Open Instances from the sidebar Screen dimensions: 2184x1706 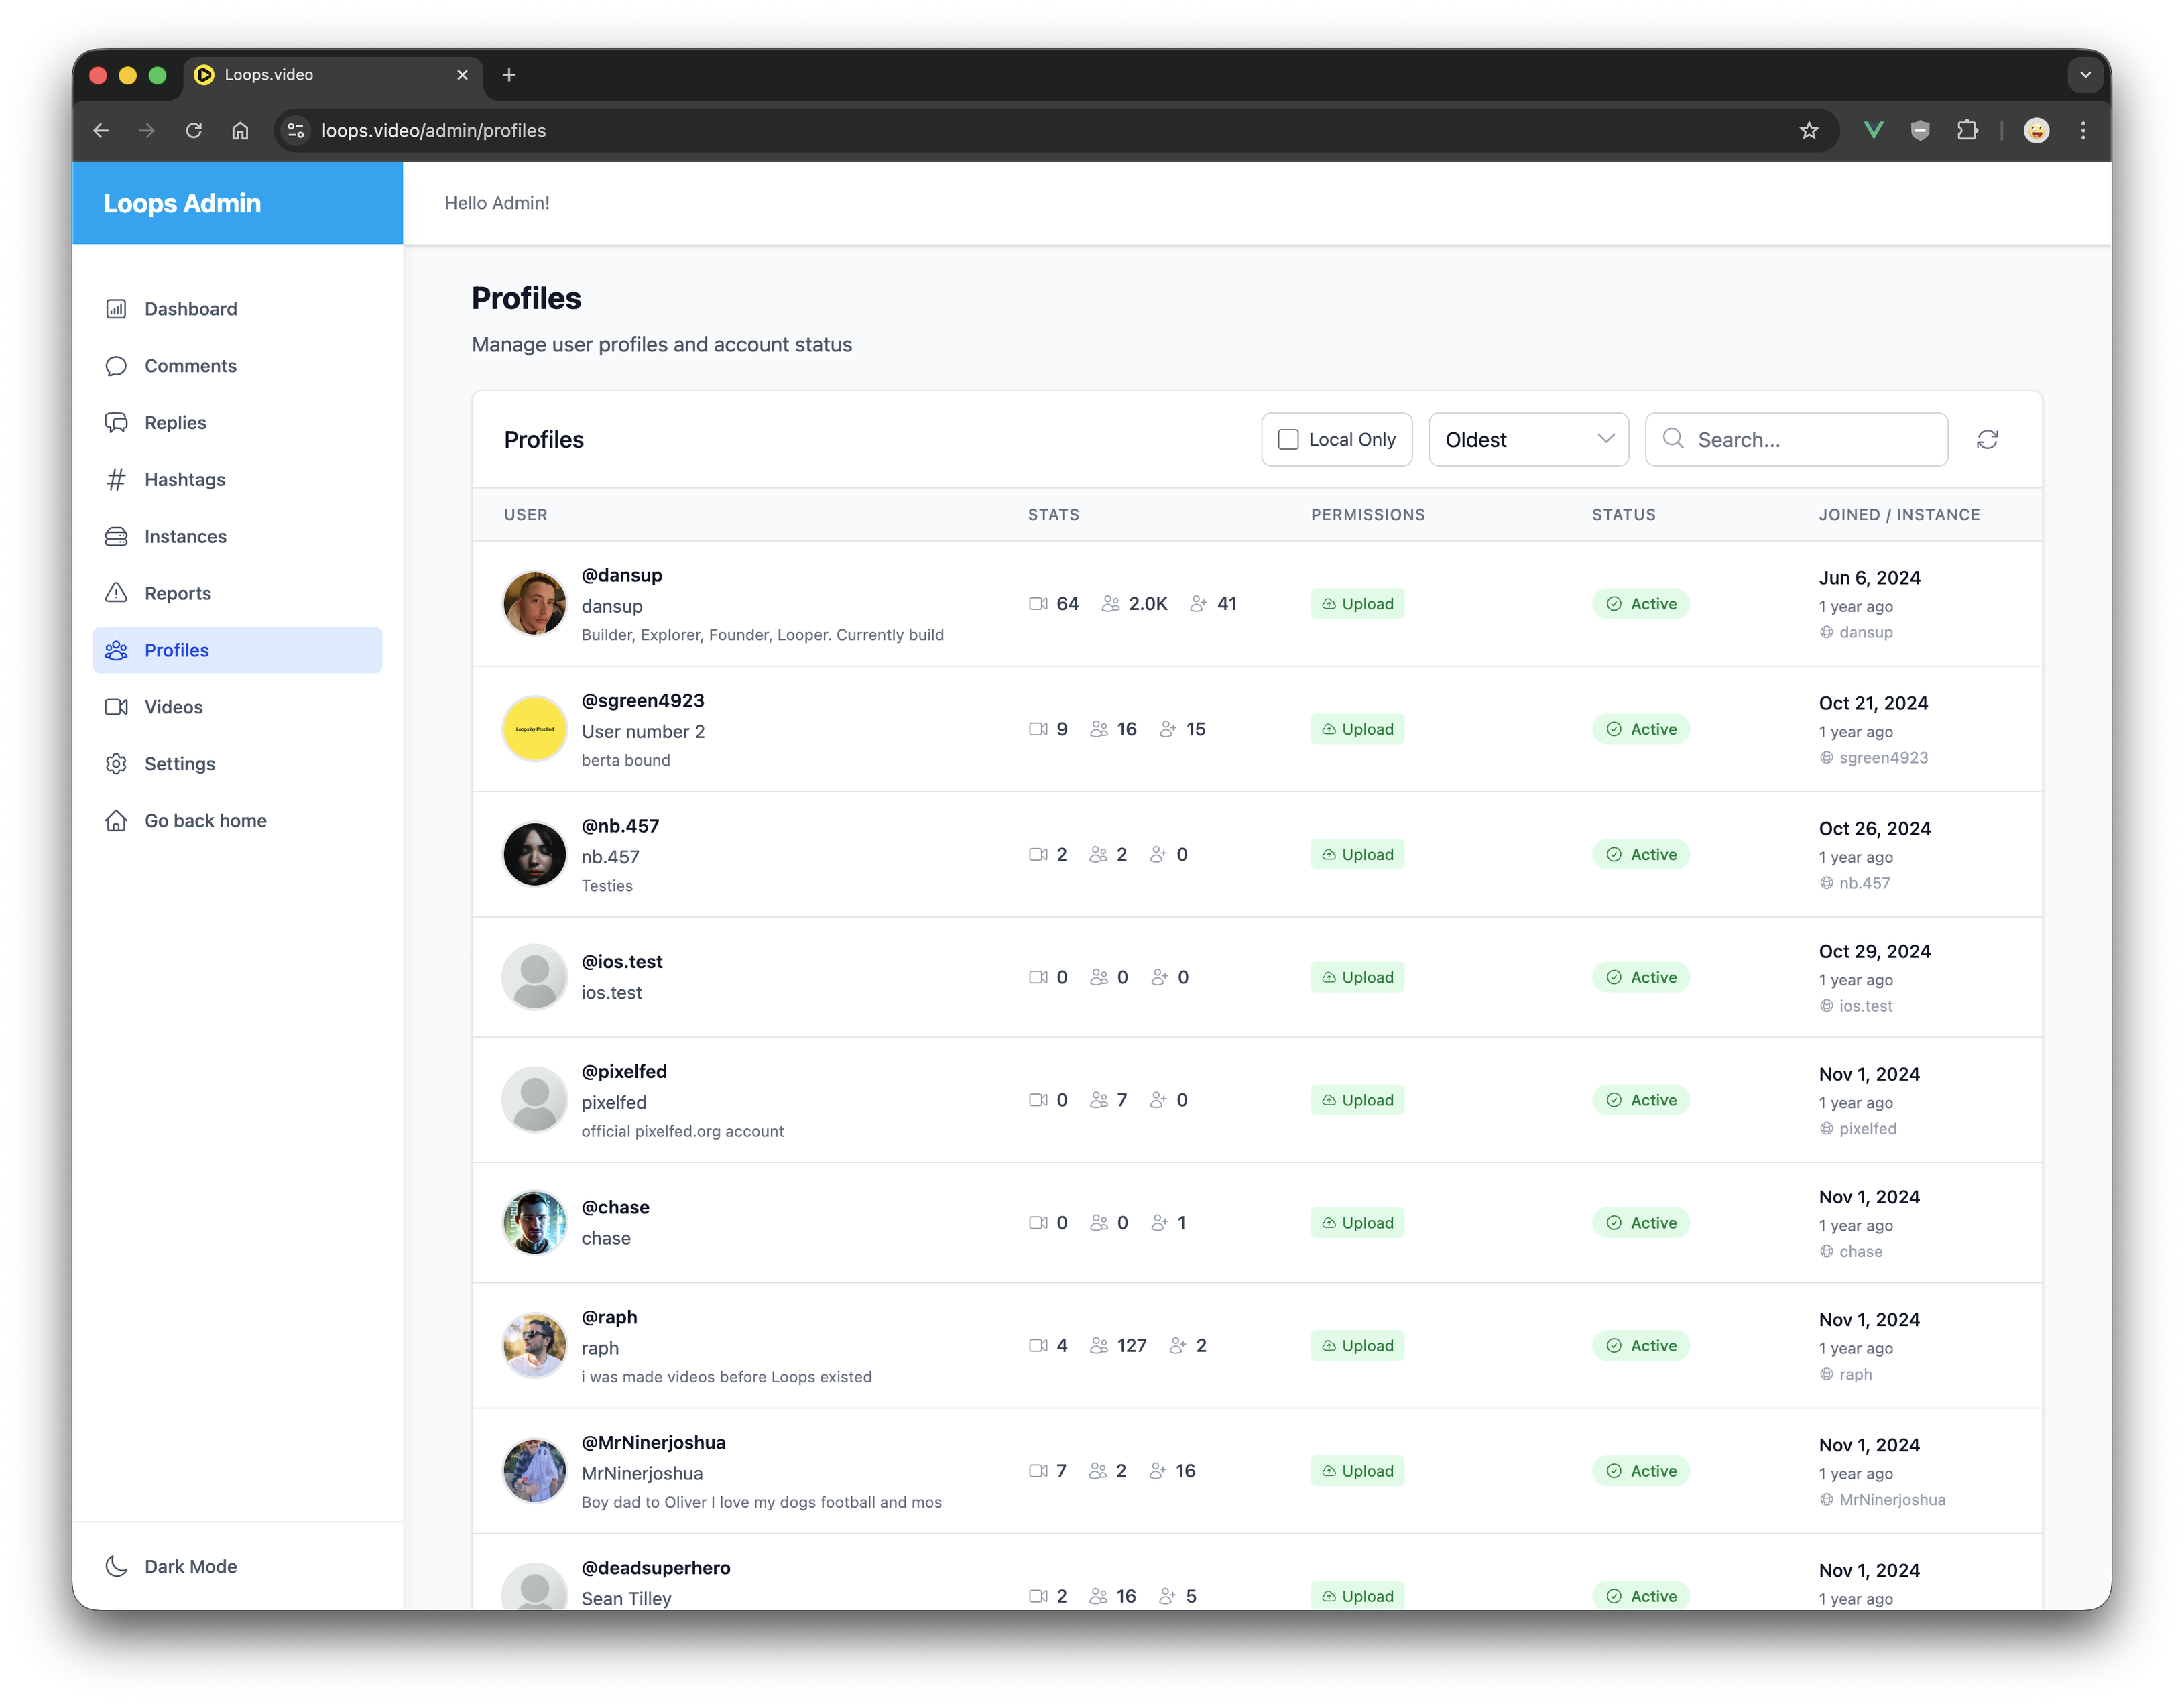pos(185,537)
